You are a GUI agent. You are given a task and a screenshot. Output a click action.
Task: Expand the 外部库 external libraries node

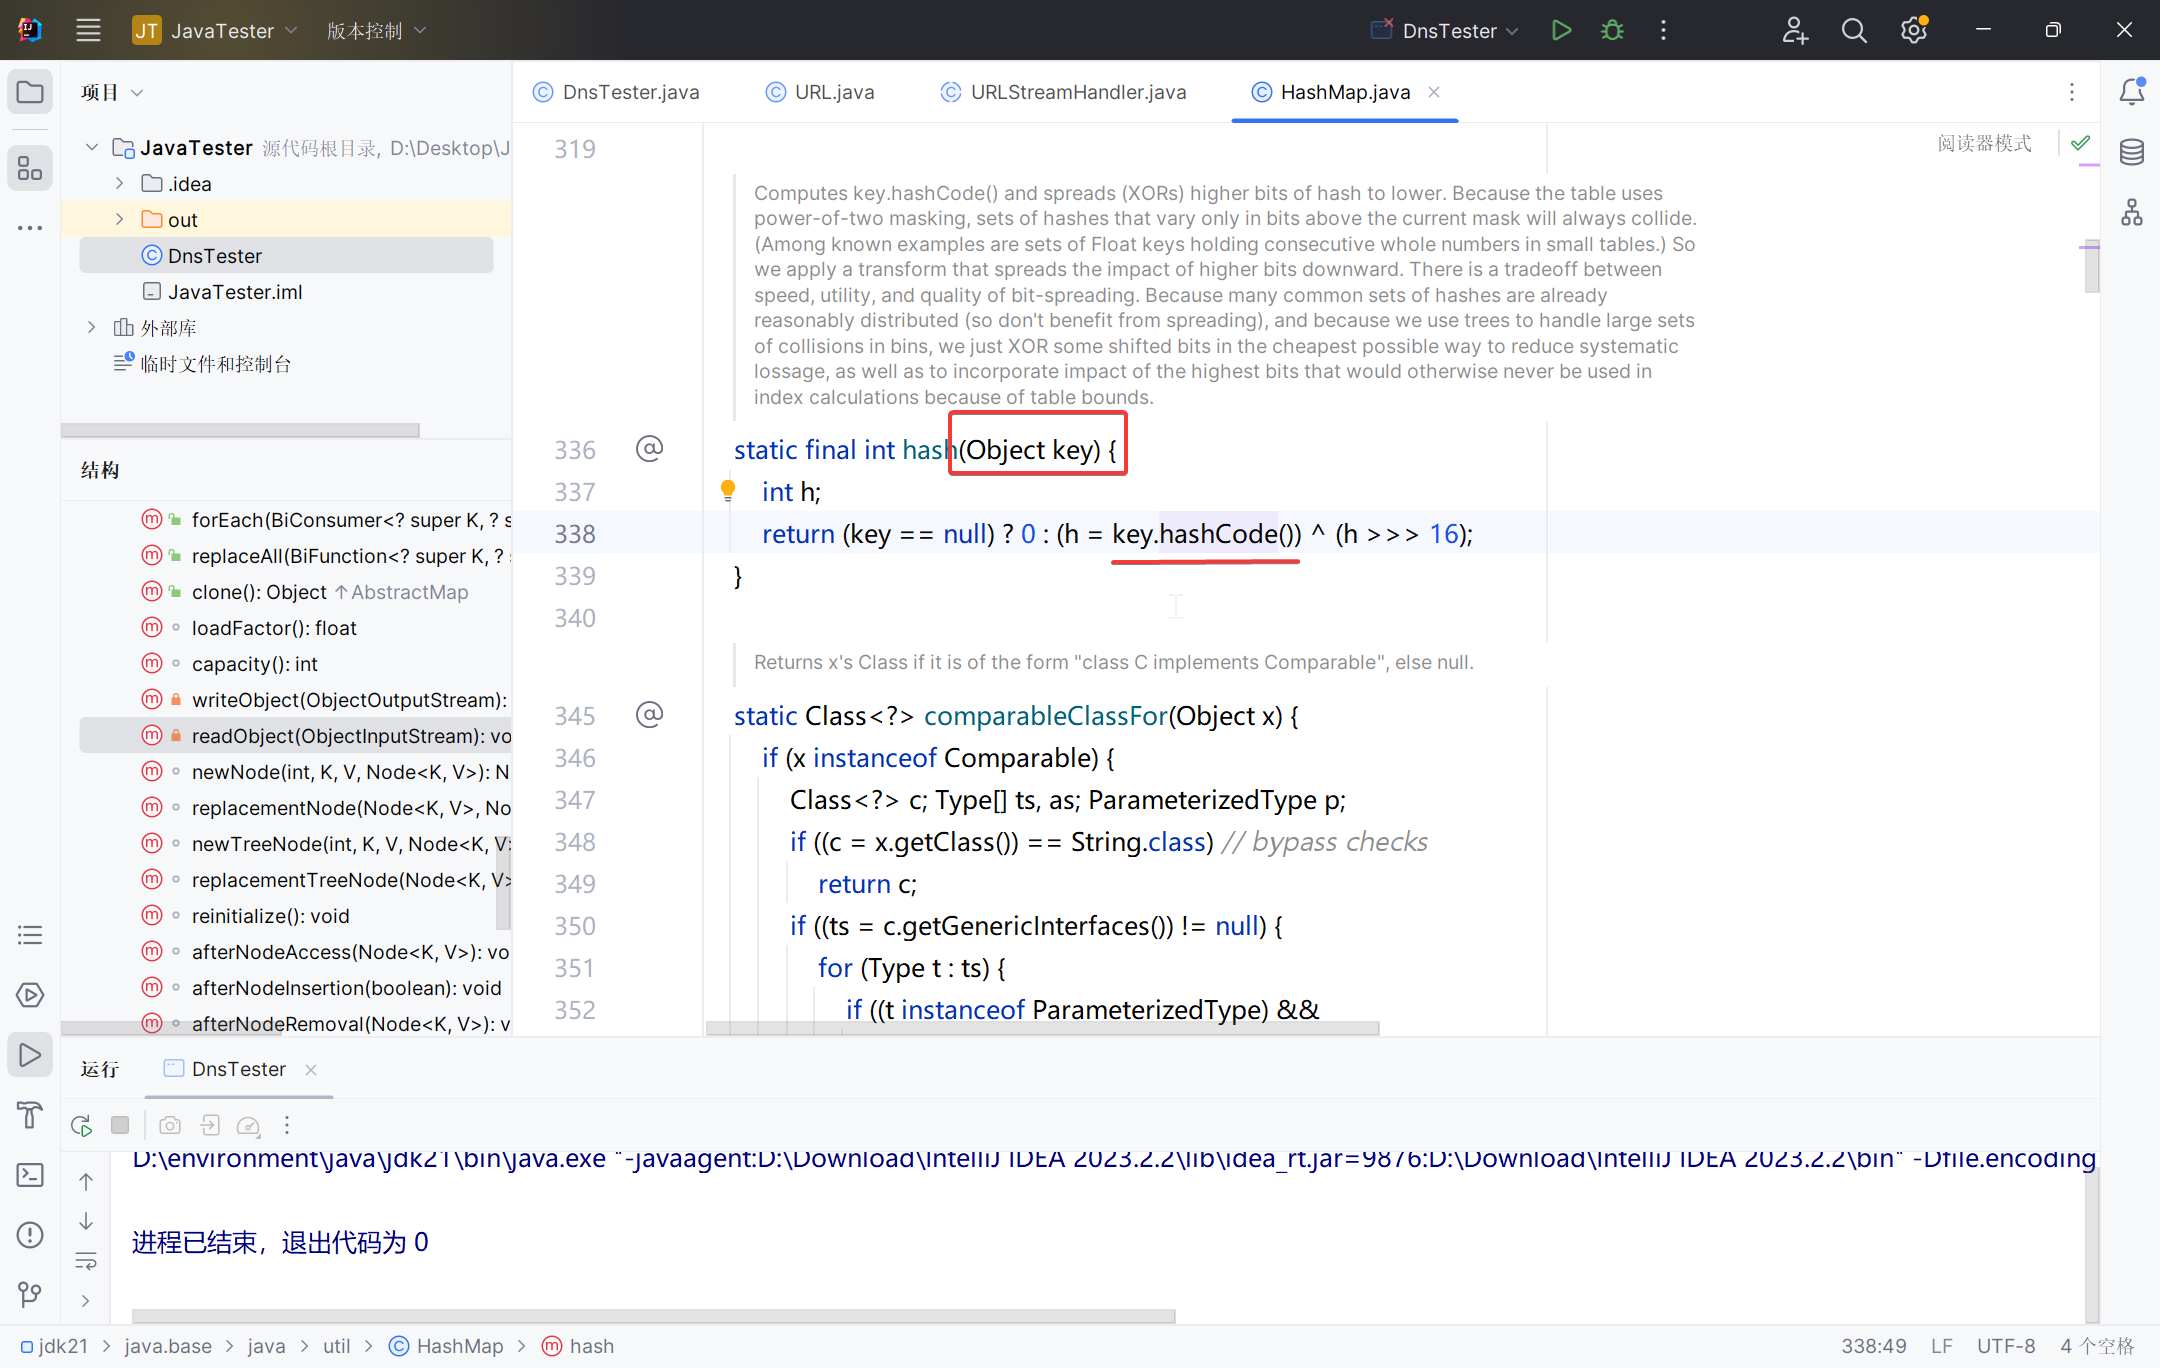click(x=92, y=327)
